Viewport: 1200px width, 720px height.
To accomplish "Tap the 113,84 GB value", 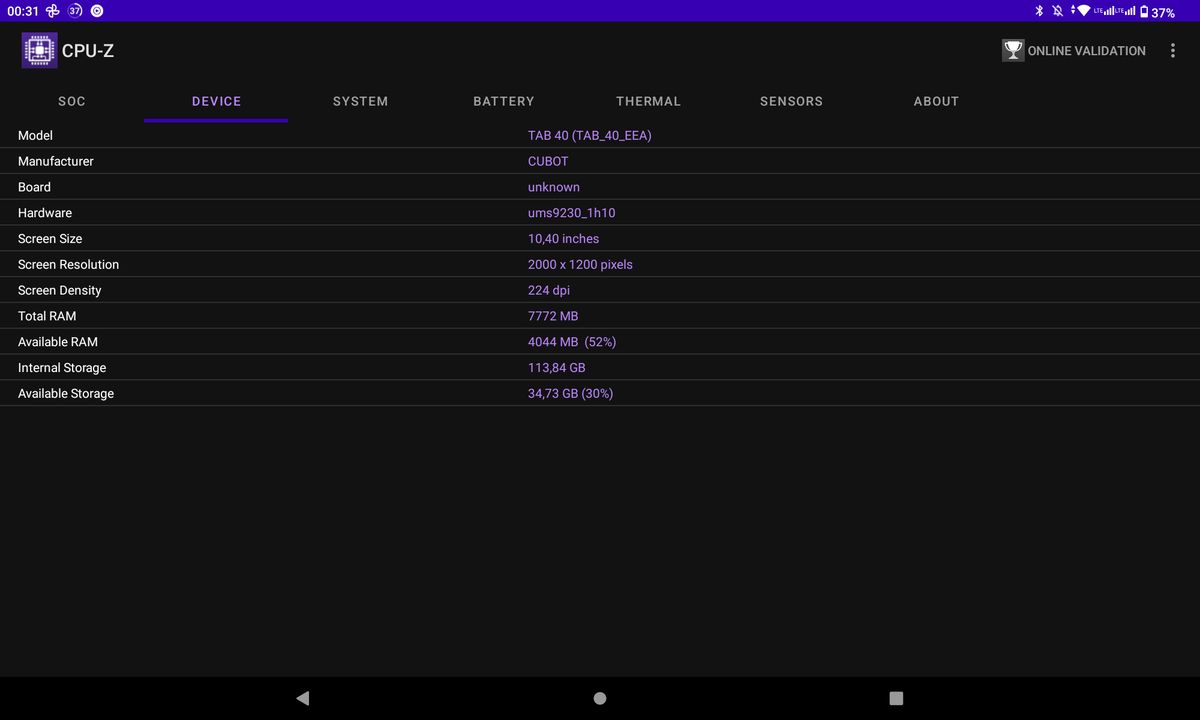I will coord(557,368).
